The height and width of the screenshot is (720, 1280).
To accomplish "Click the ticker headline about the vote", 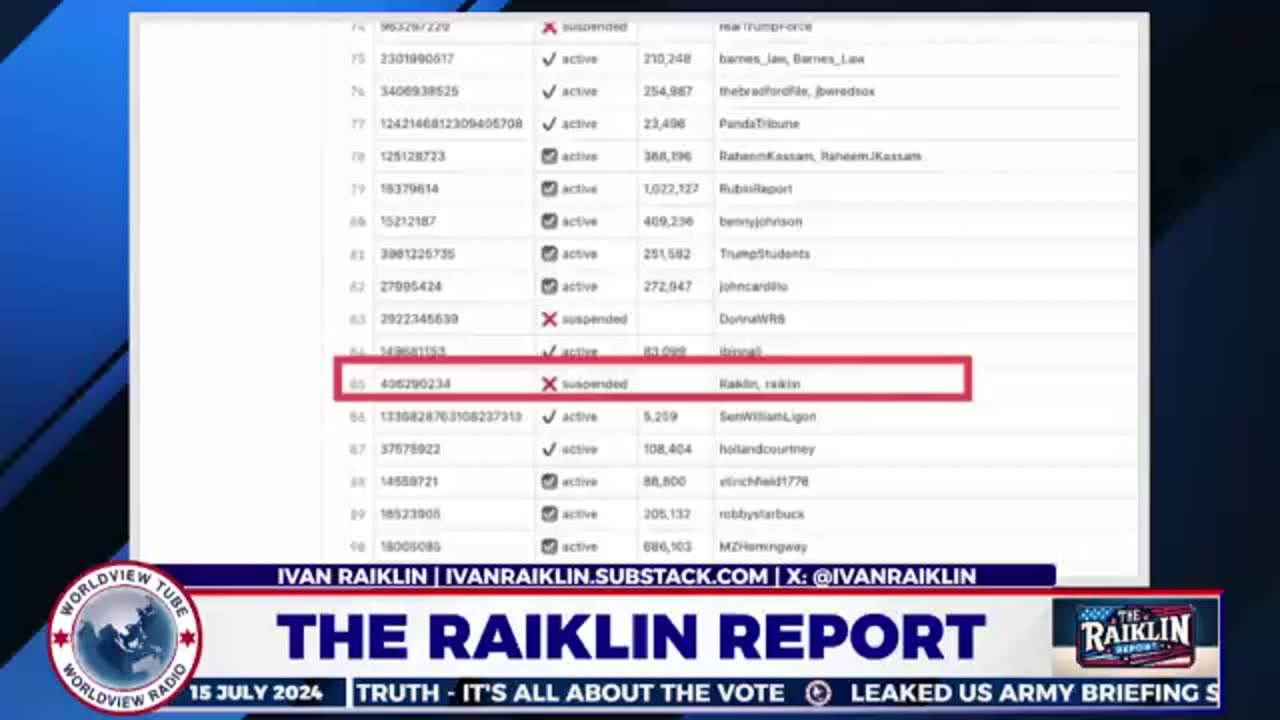I will [x=570, y=693].
